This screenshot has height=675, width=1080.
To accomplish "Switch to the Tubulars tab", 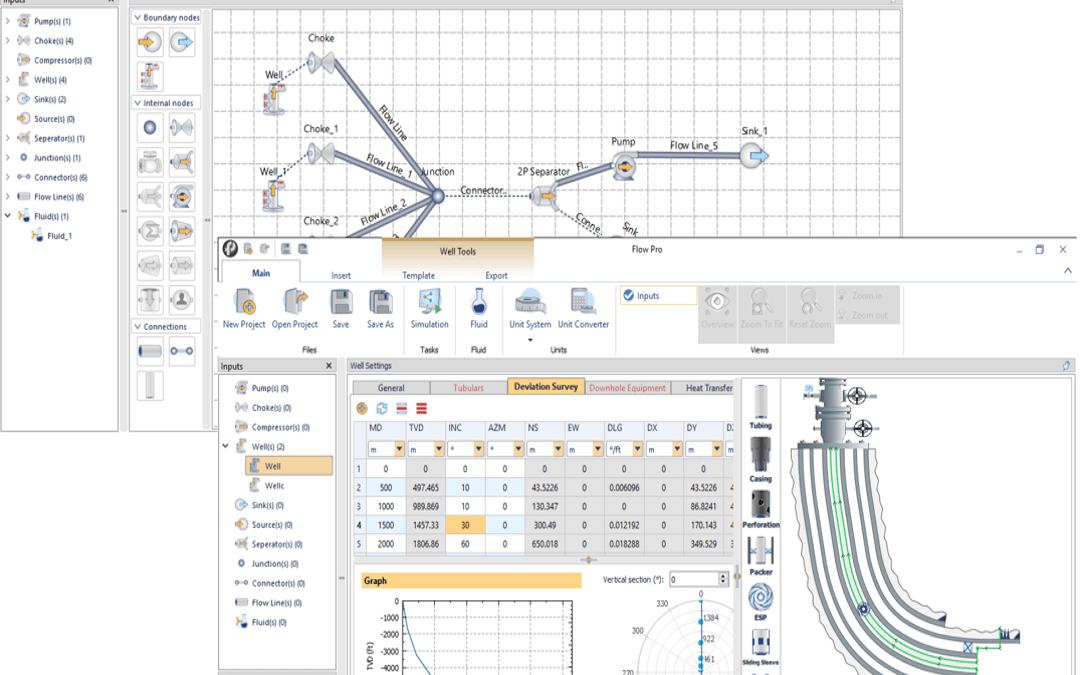I will (468, 388).
